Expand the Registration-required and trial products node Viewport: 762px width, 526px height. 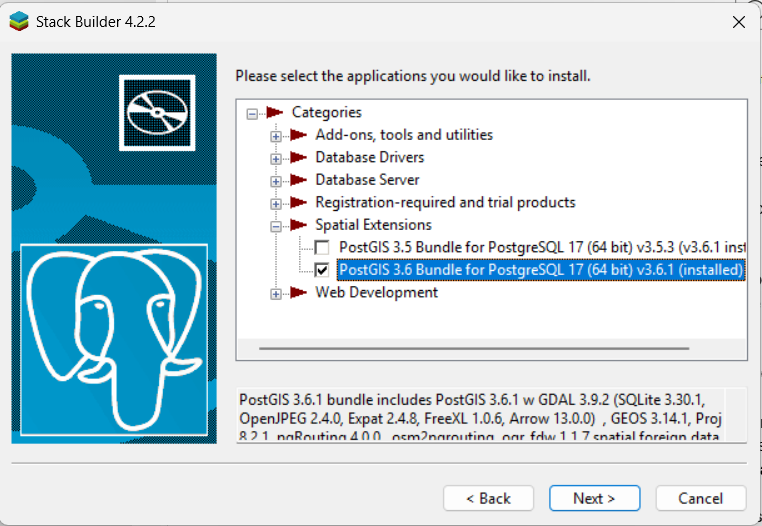(276, 203)
